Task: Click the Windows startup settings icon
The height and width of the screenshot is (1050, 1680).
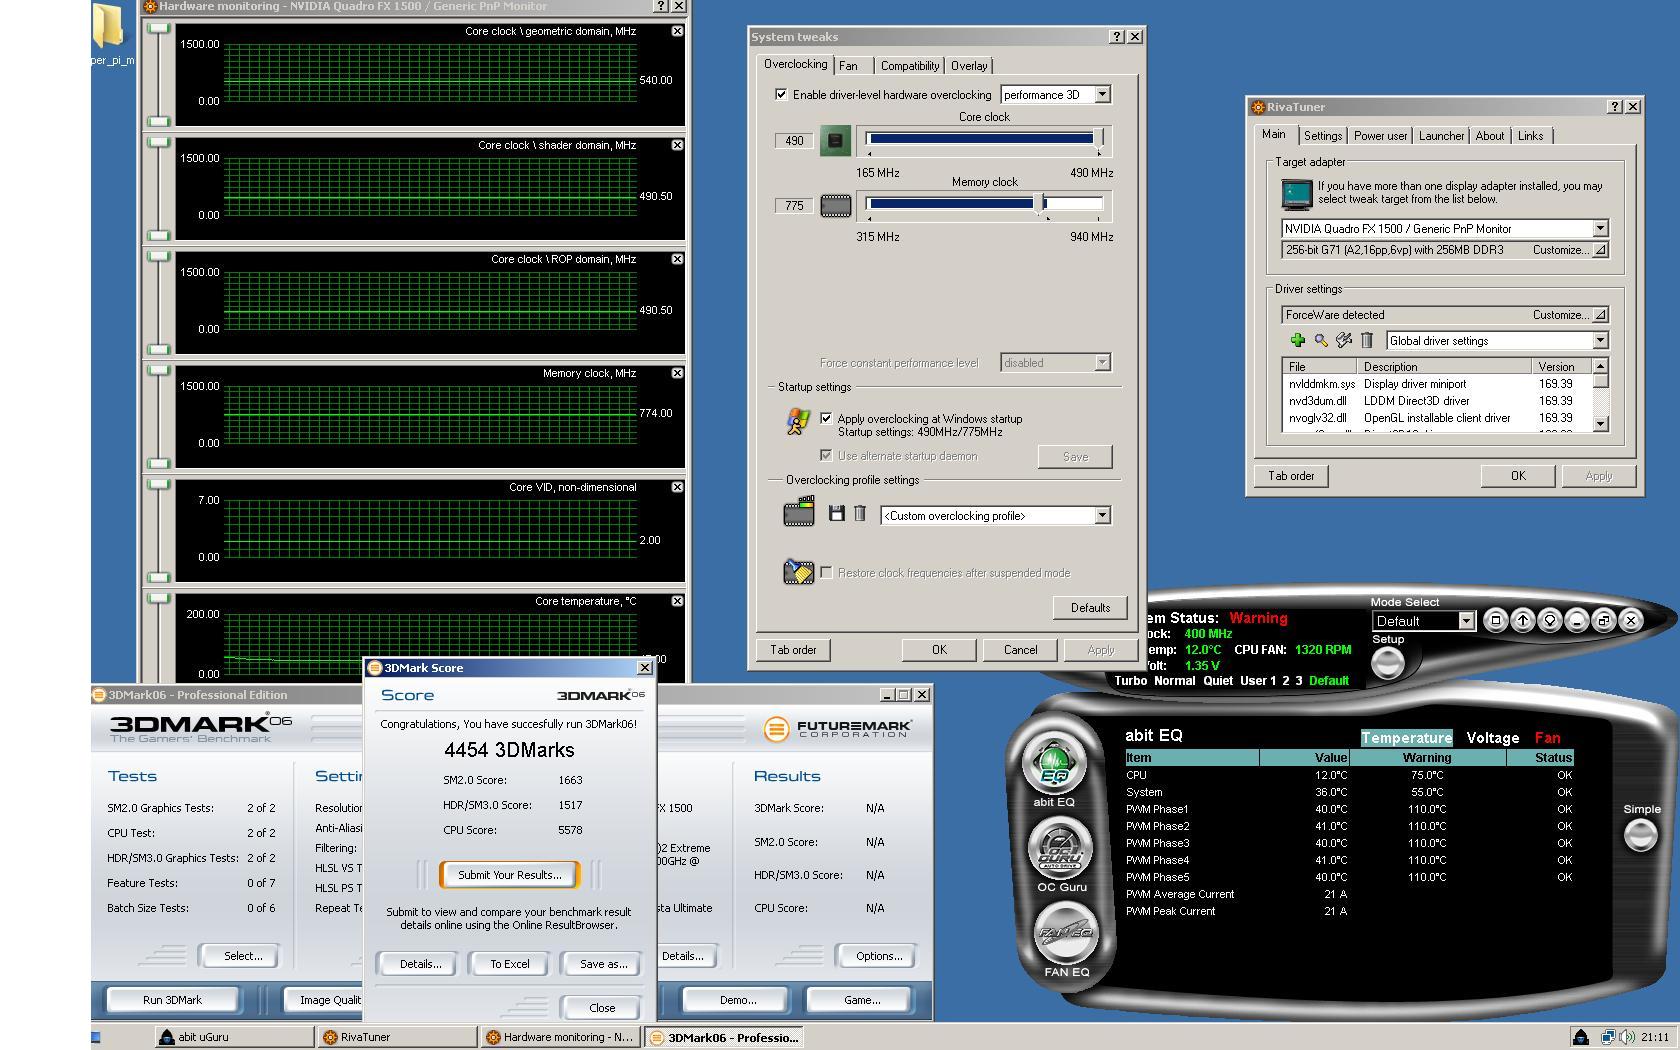Action: [797, 422]
